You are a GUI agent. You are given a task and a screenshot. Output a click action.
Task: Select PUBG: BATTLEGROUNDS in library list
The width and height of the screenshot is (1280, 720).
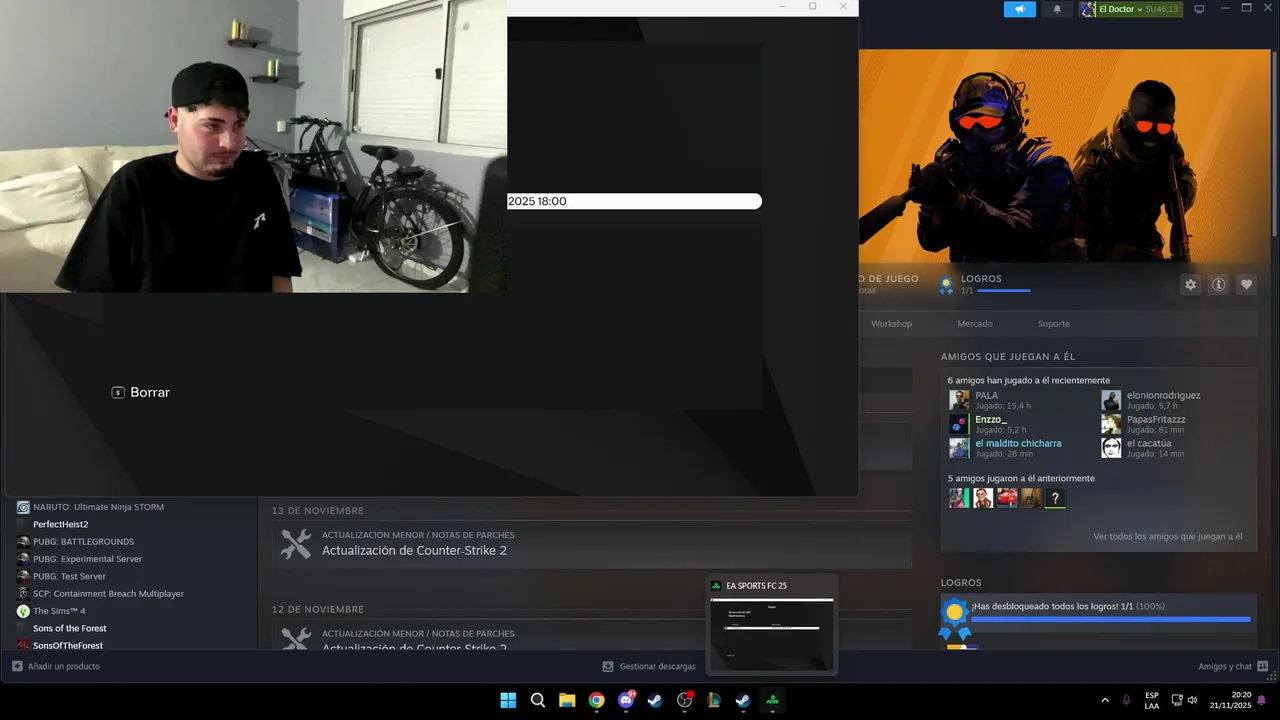pos(83,542)
